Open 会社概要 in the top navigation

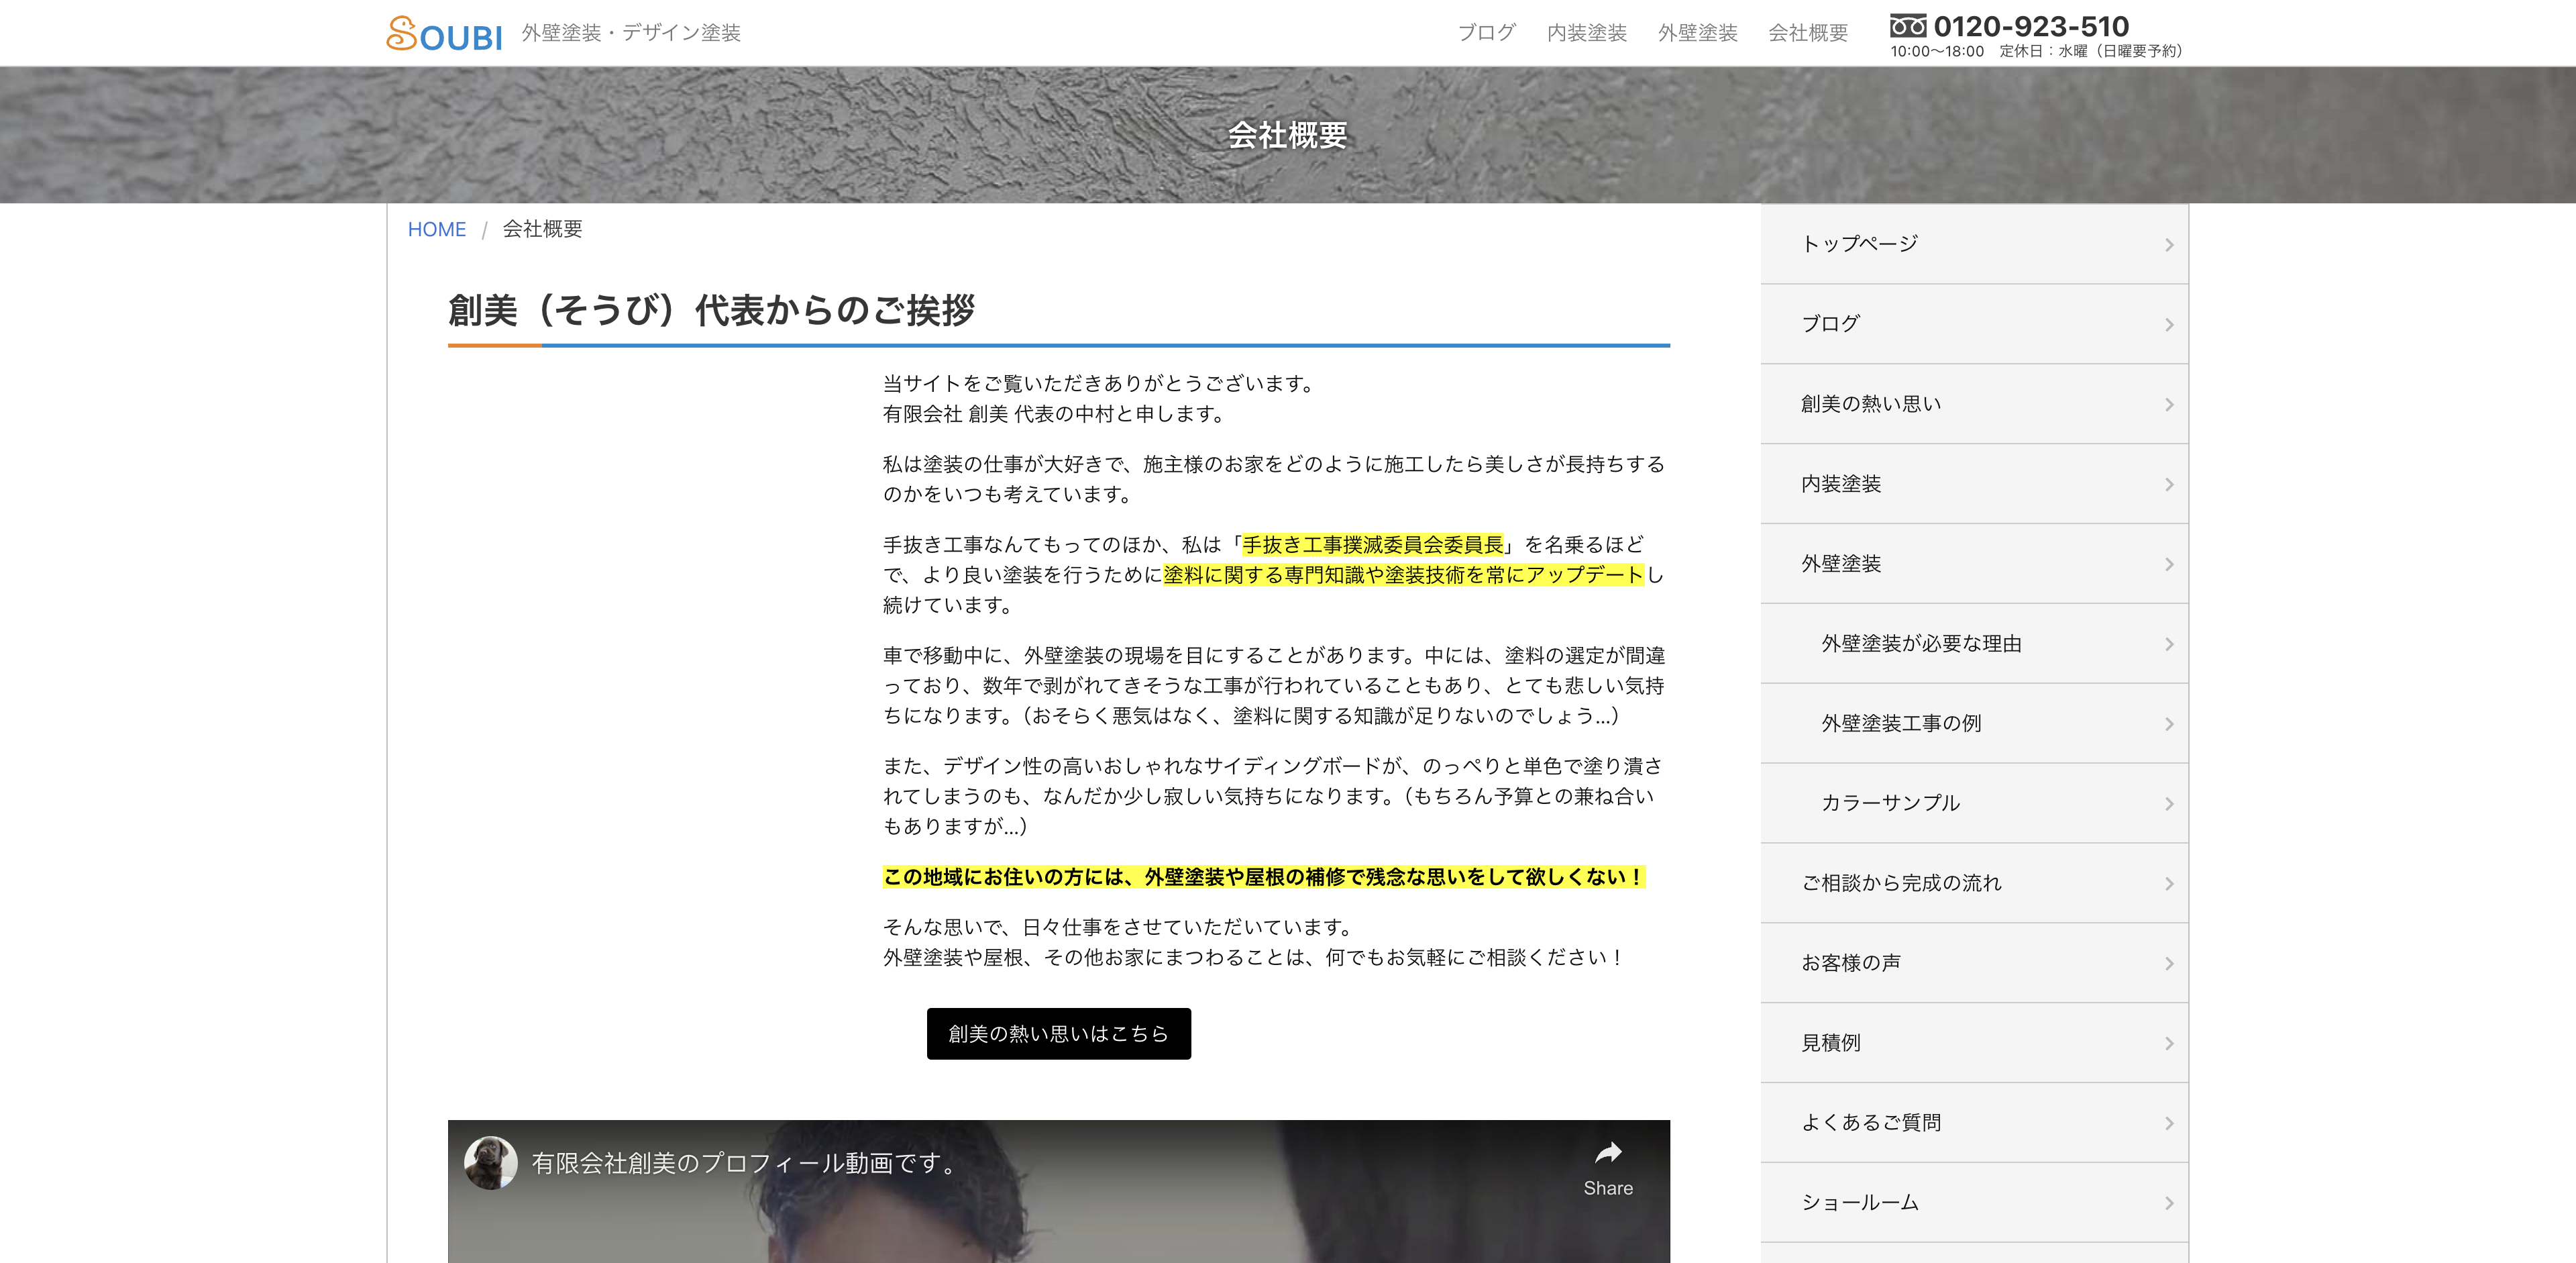[x=1808, y=33]
